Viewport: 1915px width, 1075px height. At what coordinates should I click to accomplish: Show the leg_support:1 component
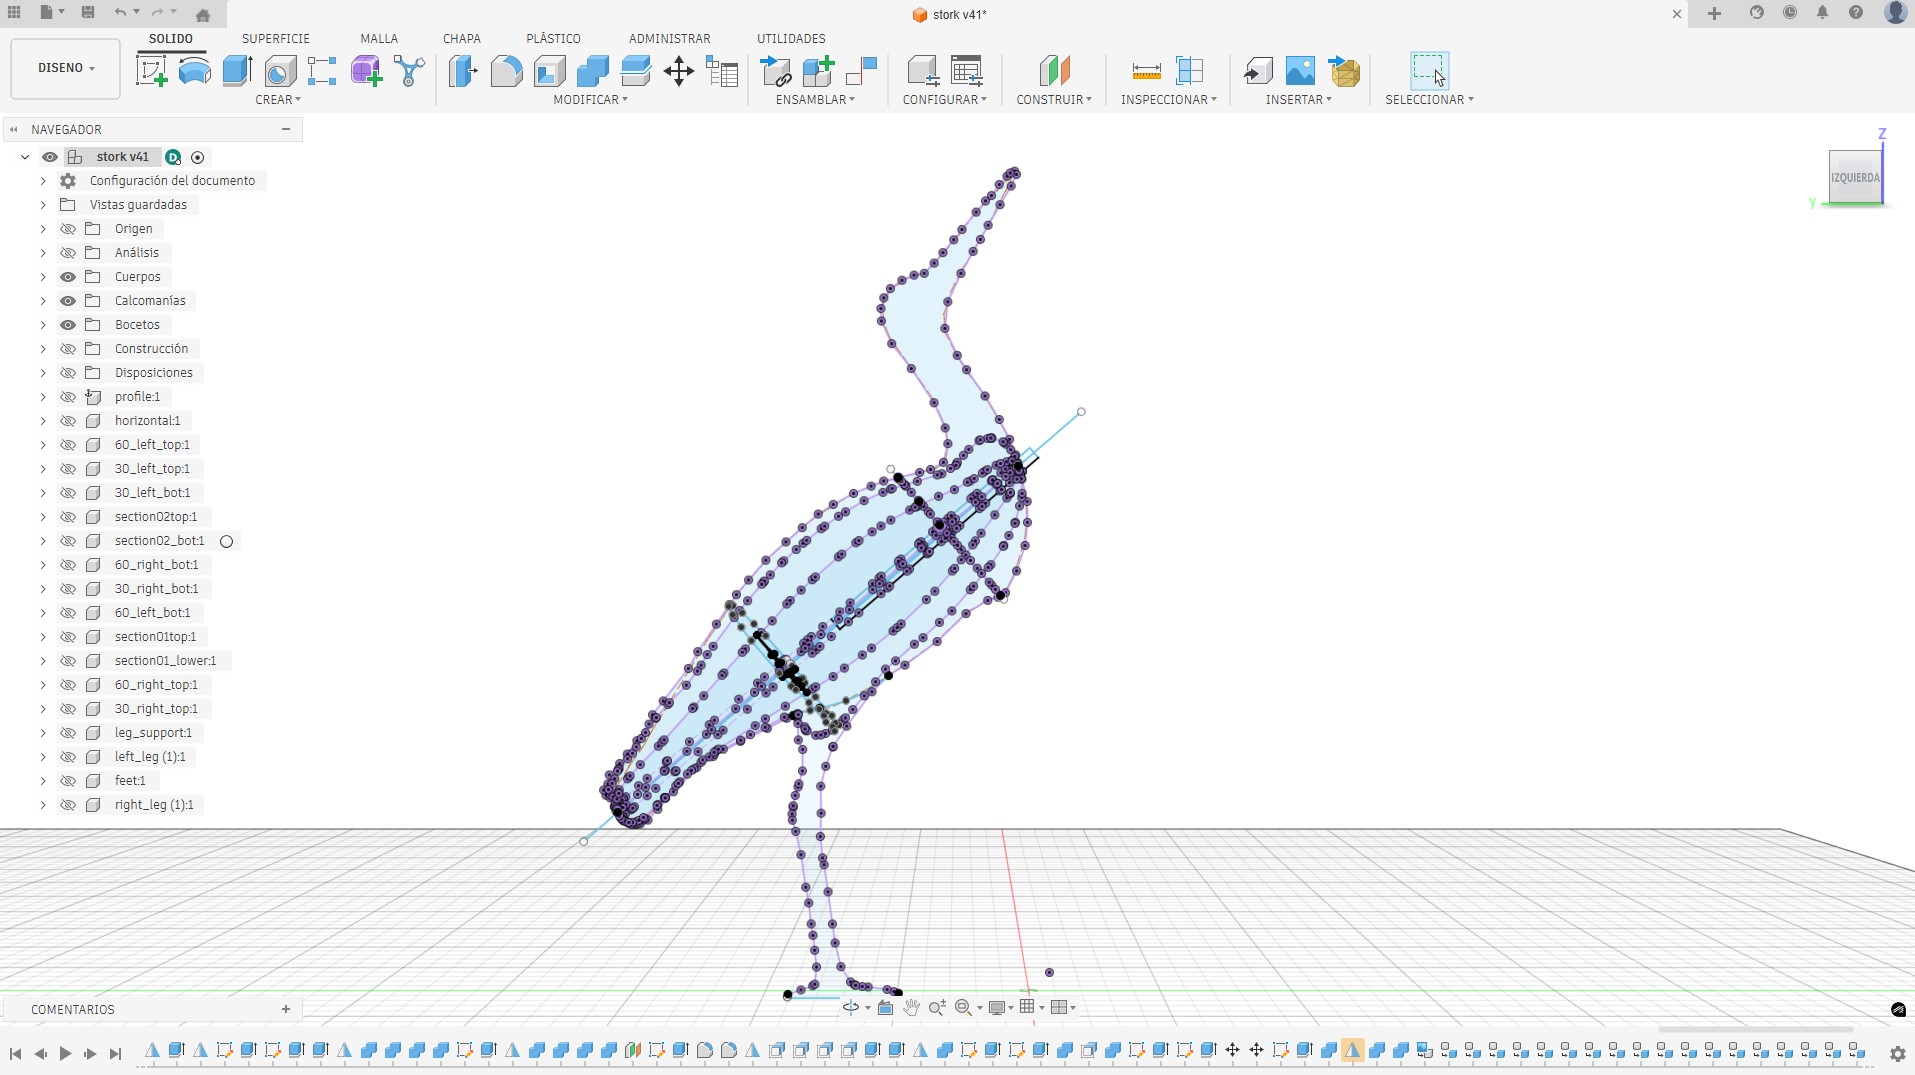(68, 733)
